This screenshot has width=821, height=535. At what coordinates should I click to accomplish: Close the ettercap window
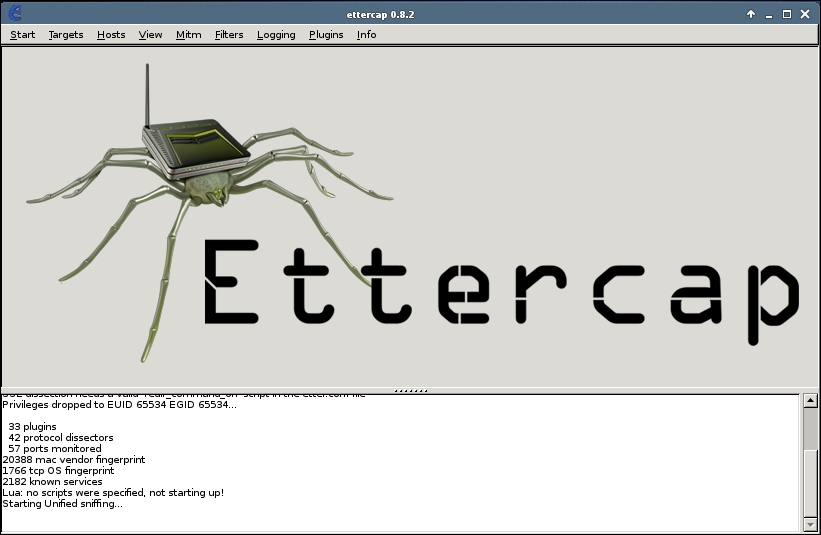point(805,14)
